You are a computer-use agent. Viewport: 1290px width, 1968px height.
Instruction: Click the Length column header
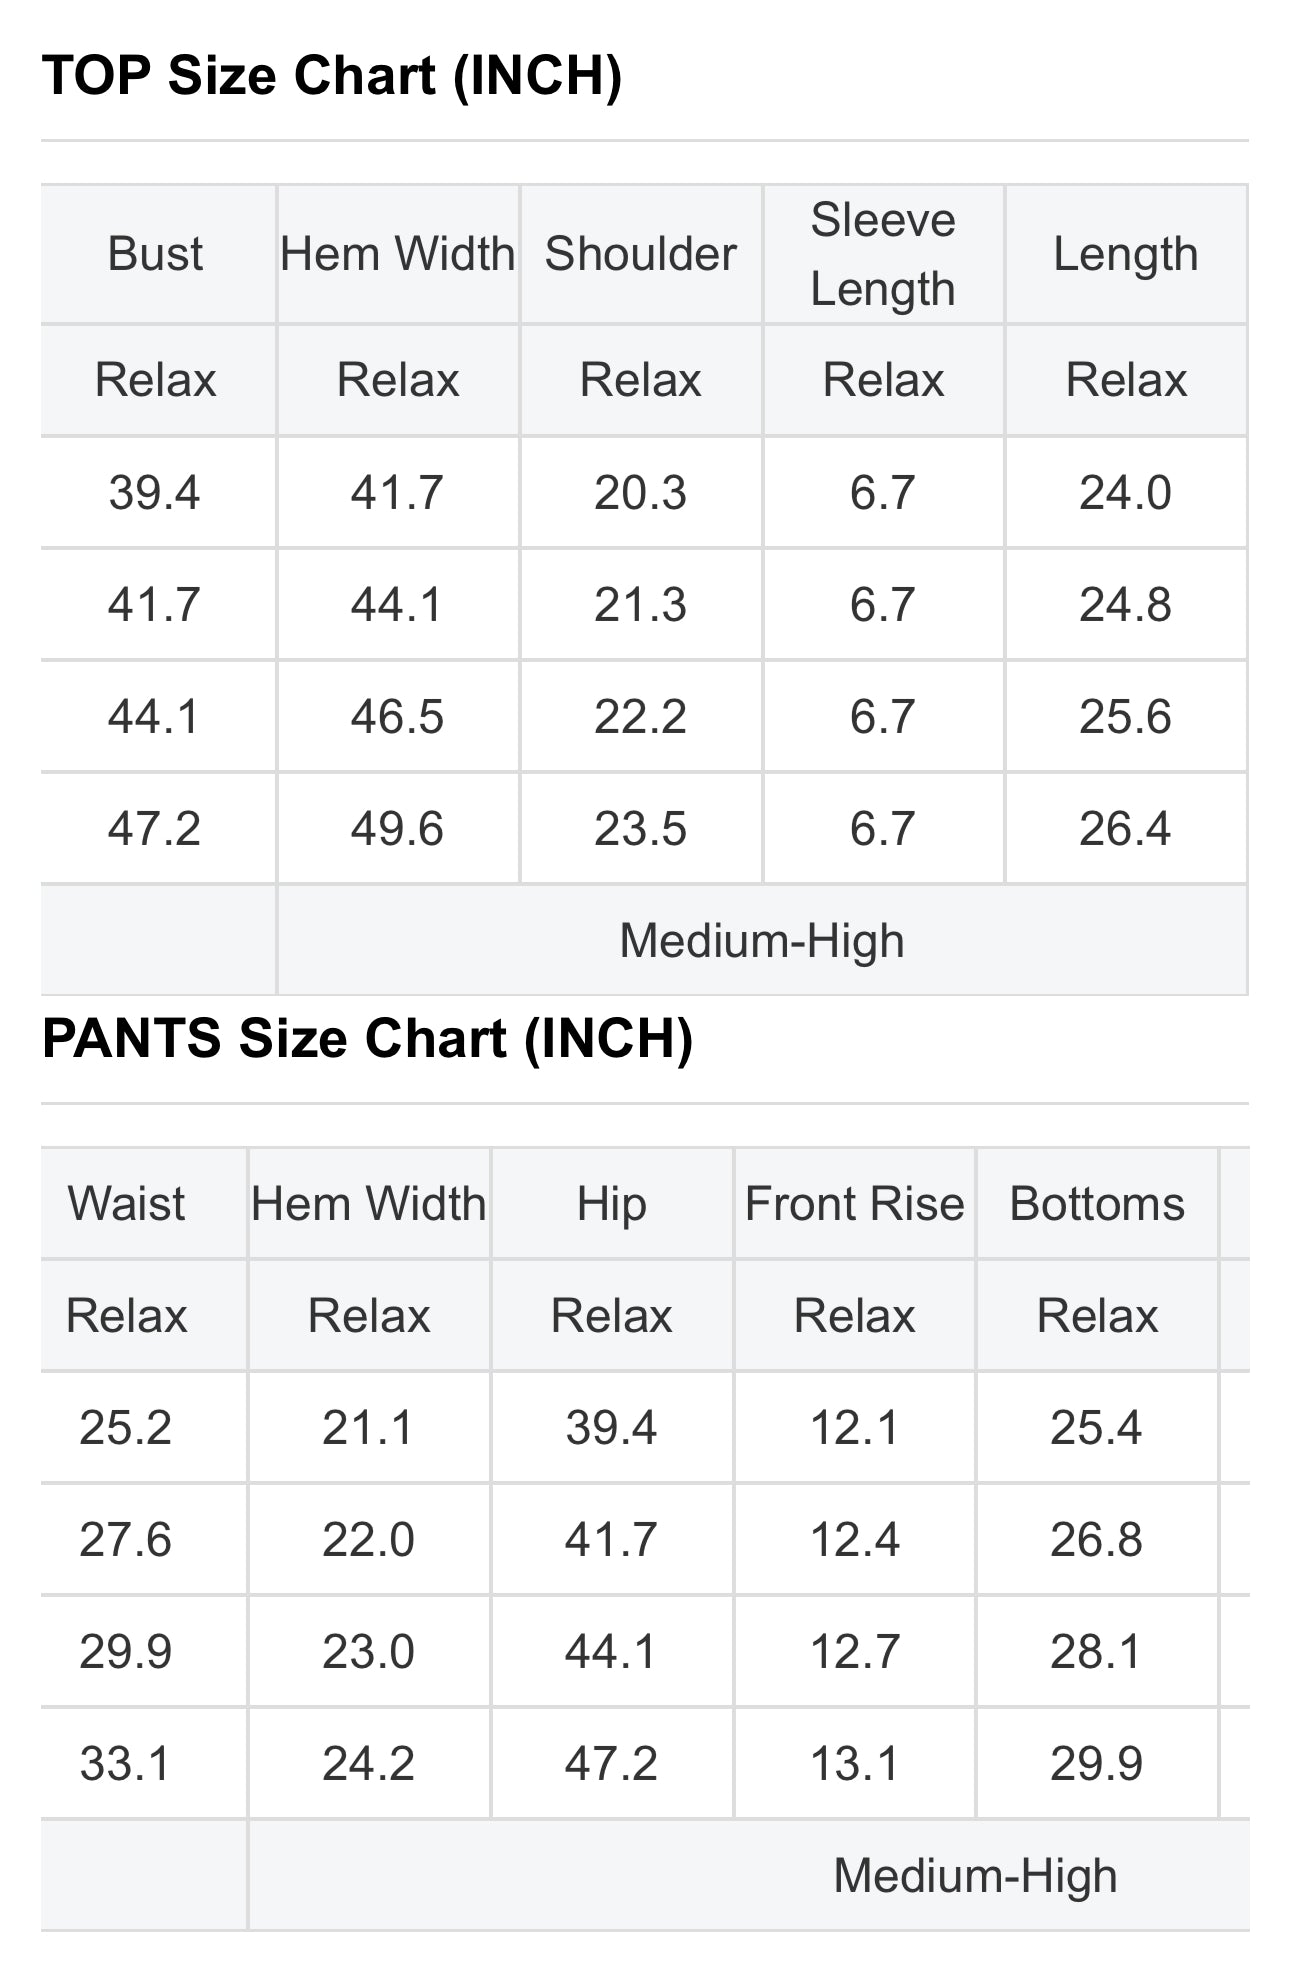tap(1125, 254)
